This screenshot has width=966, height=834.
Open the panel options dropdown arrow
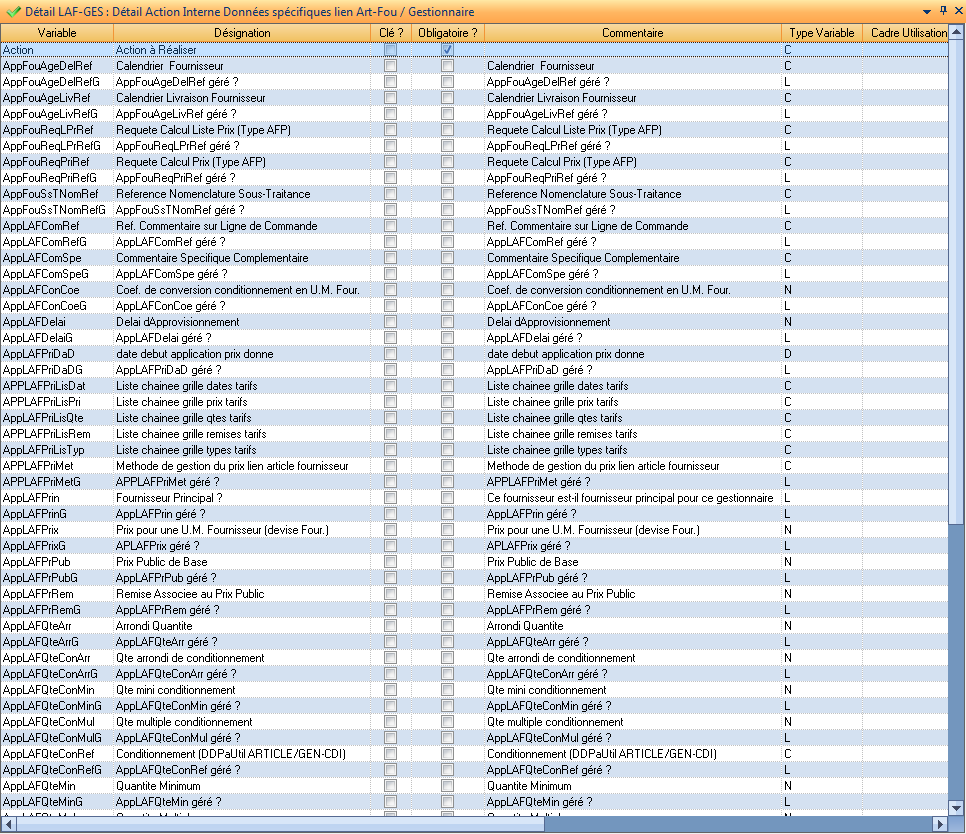(x=927, y=12)
